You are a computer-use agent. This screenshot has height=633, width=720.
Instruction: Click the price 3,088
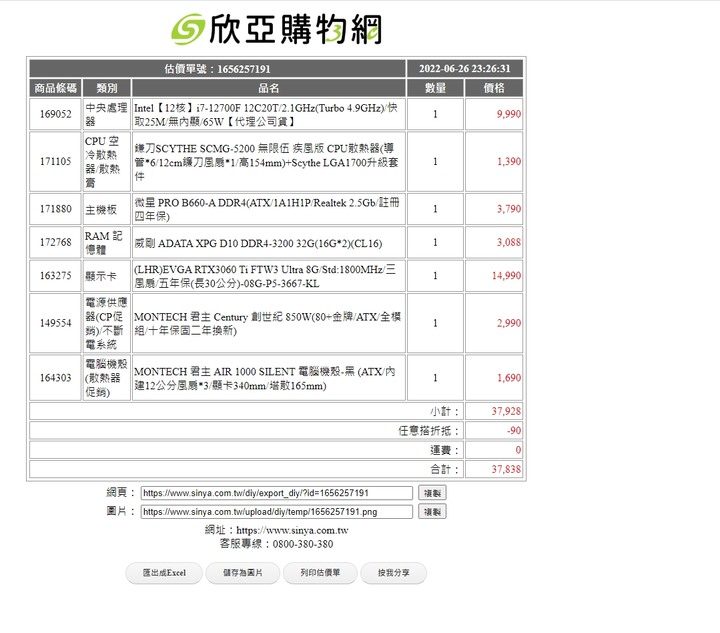coord(508,242)
